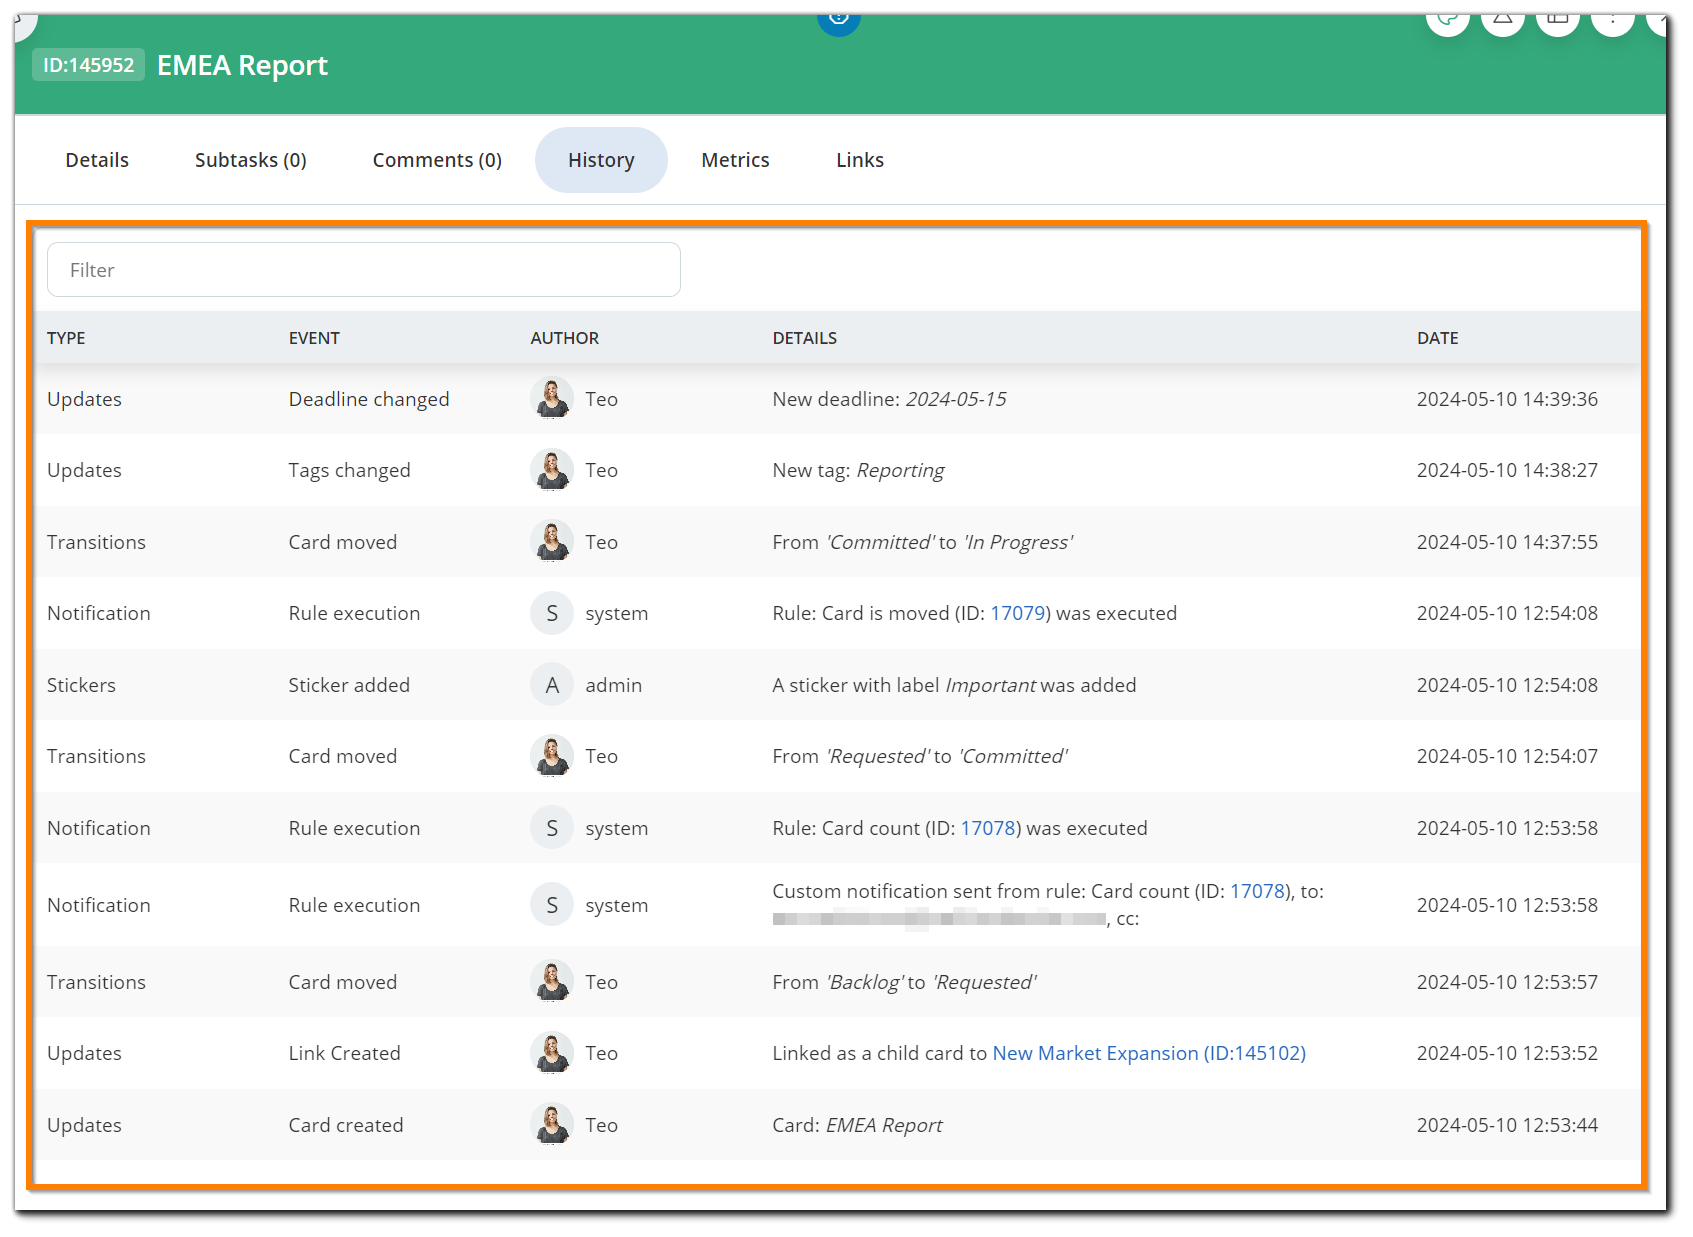1693x1237 pixels.
Task: Click the blue octagon icon at top center
Action: click(x=838, y=19)
